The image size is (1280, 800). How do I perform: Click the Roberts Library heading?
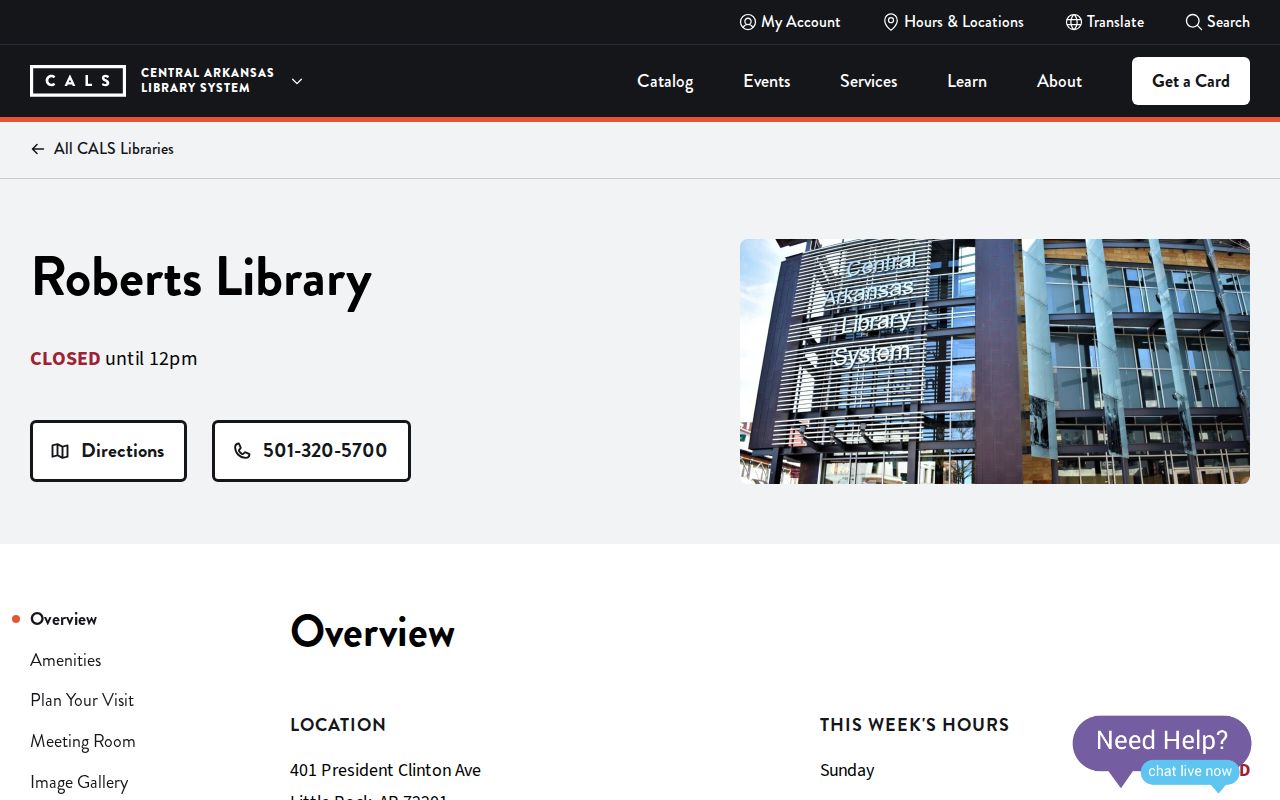point(201,277)
